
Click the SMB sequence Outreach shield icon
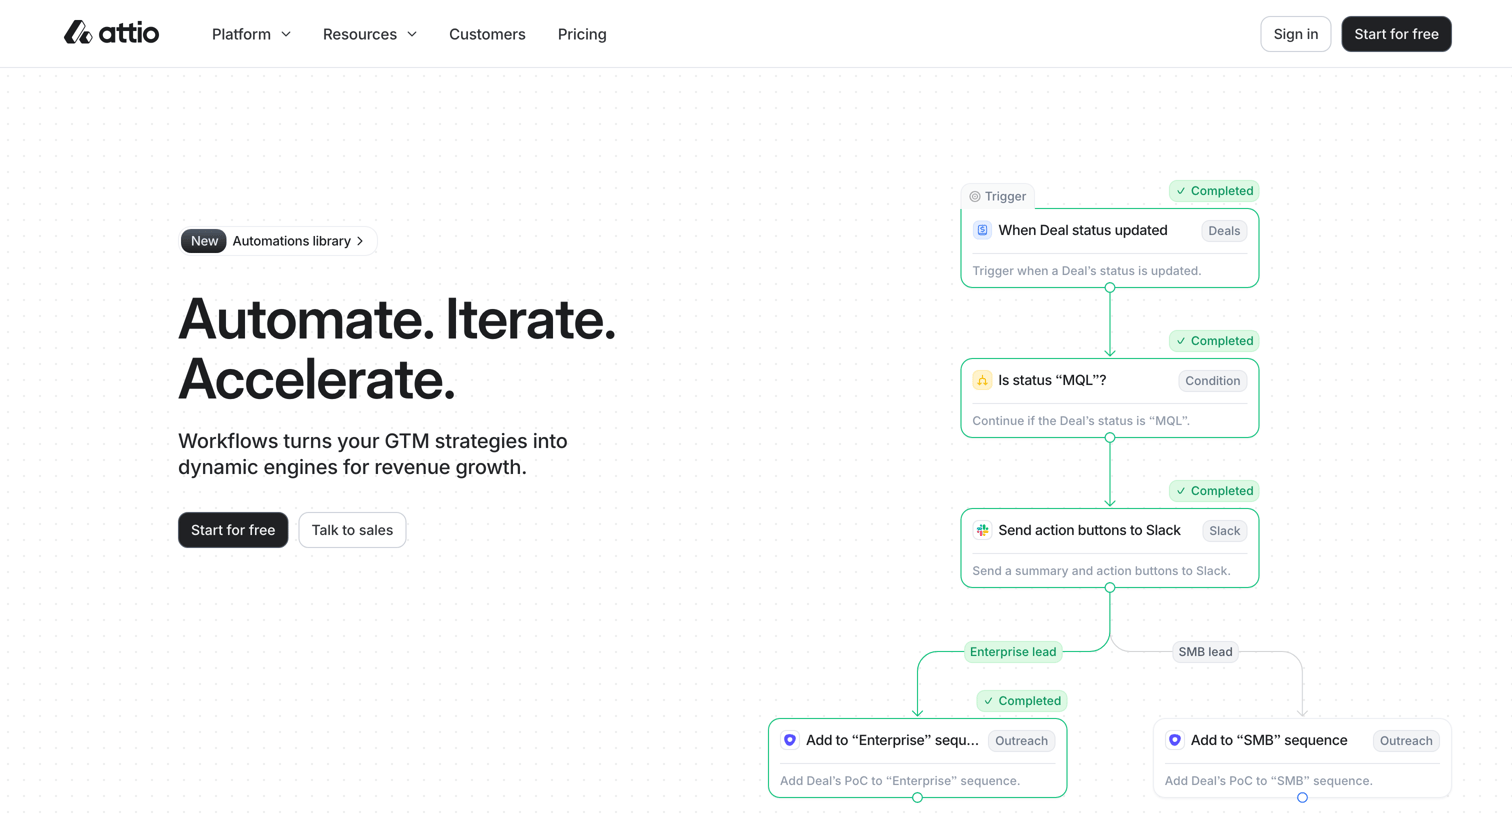(1175, 740)
